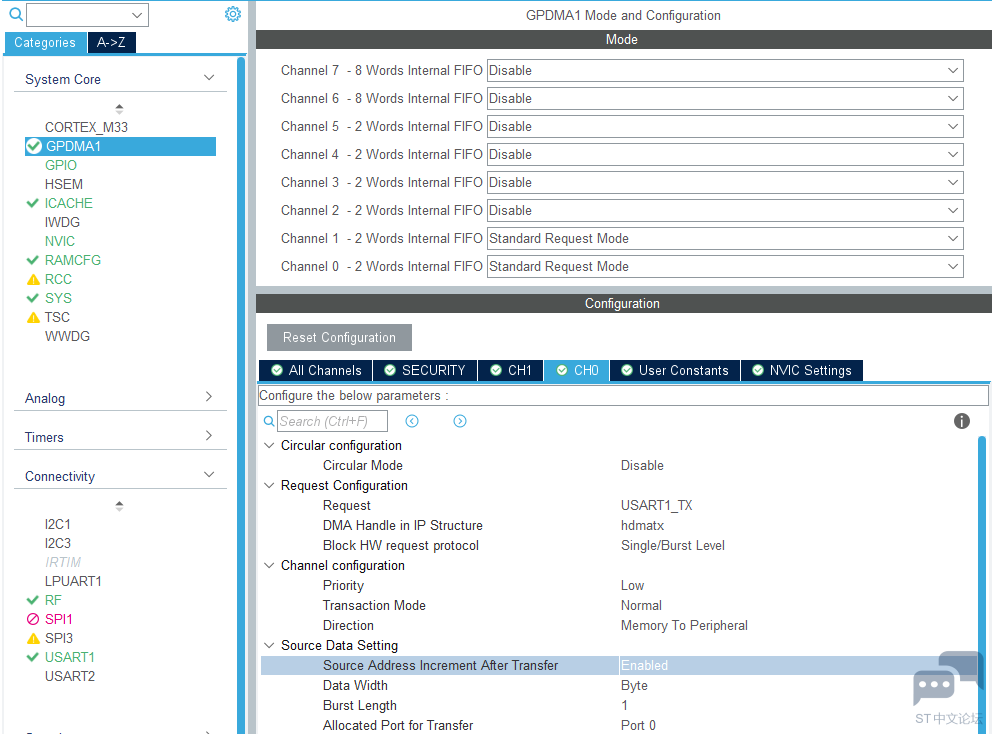Click the Direction value Memory To Peripheral
This screenshot has width=992, height=734.
(684, 625)
